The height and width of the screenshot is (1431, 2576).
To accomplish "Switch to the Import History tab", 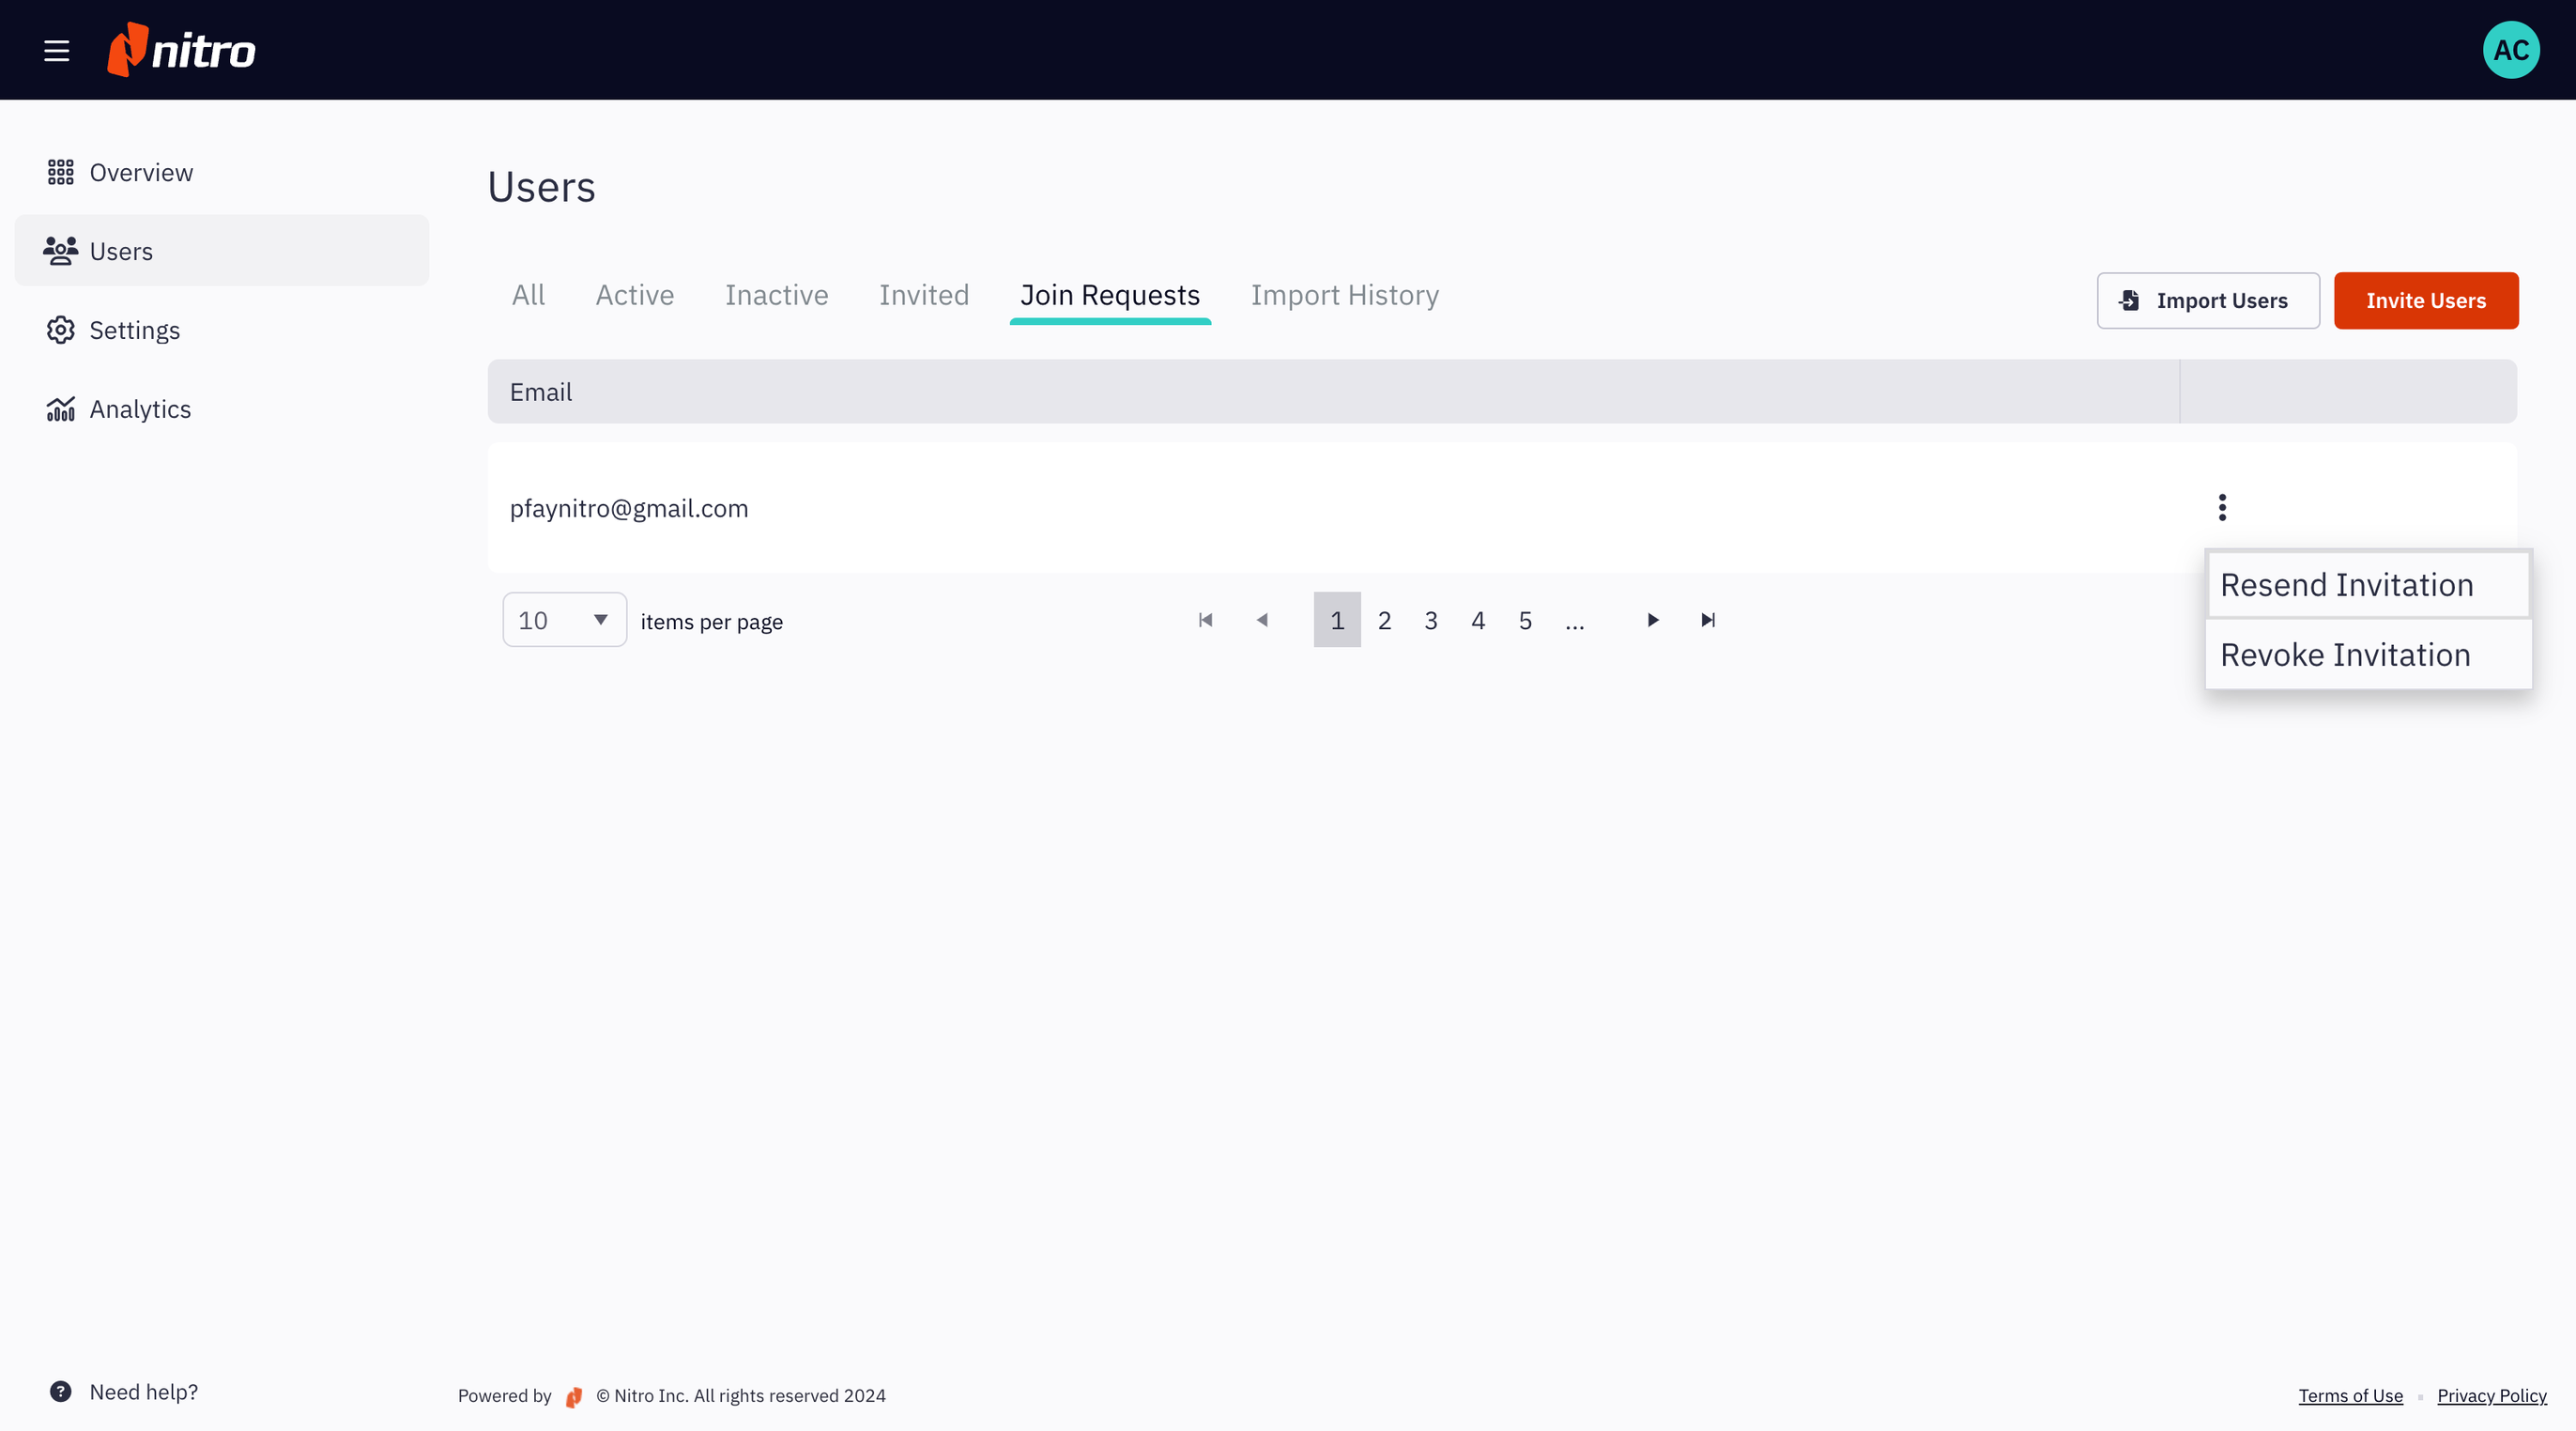I will (x=1344, y=295).
